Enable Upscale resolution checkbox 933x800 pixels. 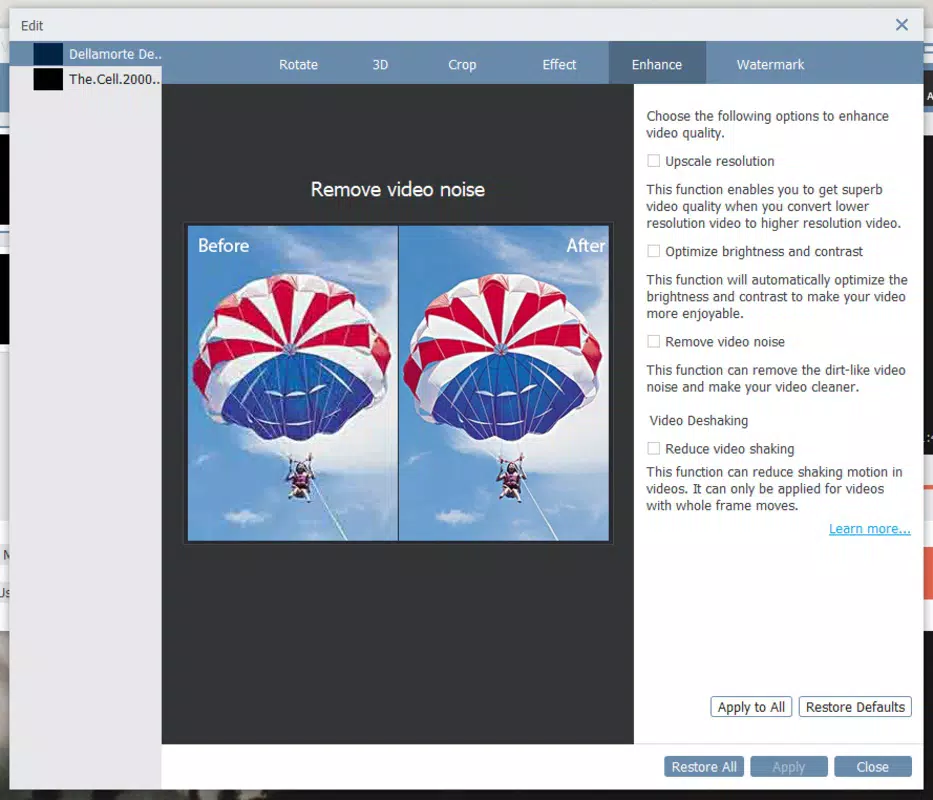point(653,161)
